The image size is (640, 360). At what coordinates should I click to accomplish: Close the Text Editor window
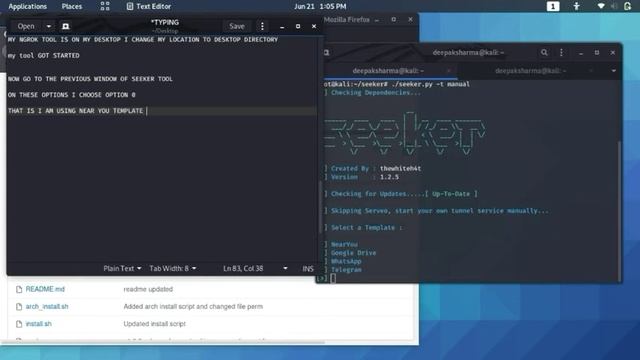(x=314, y=26)
